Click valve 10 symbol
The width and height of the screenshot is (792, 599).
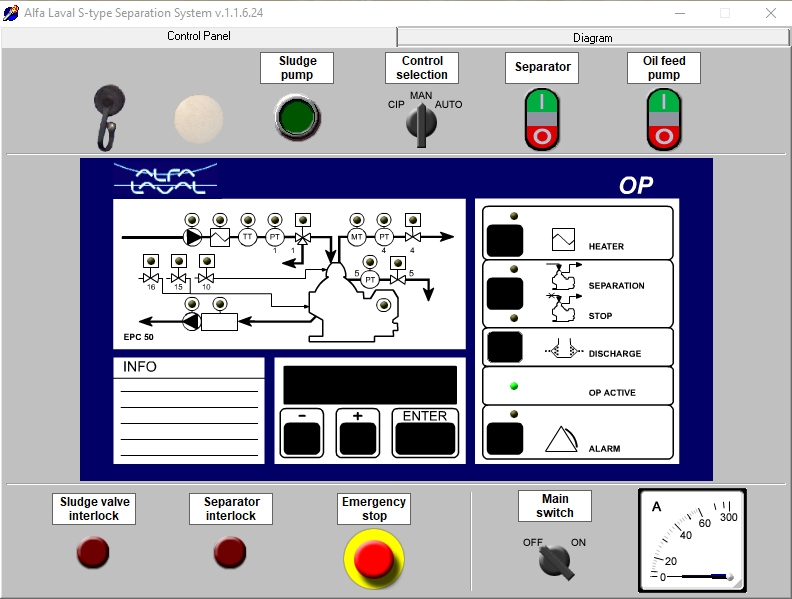pyautogui.click(x=206, y=278)
